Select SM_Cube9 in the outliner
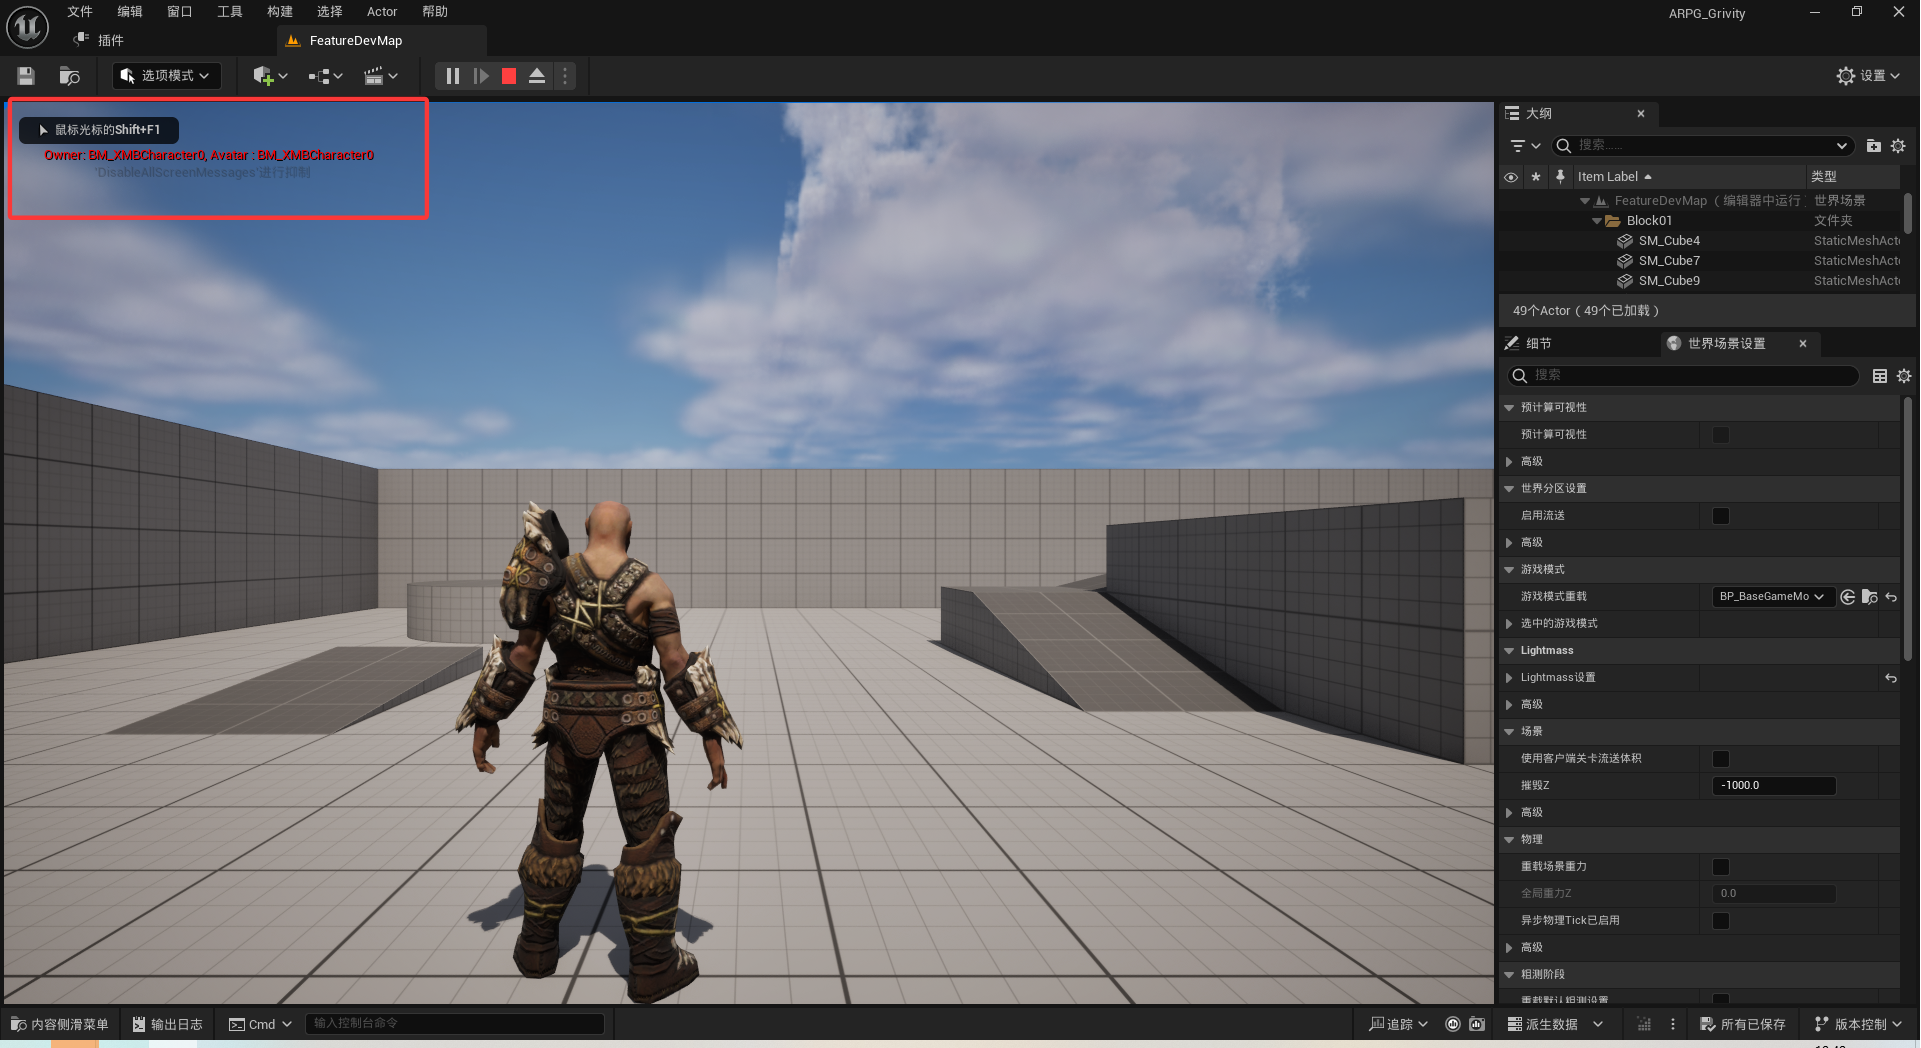The image size is (1921, 1048). pos(1669,281)
